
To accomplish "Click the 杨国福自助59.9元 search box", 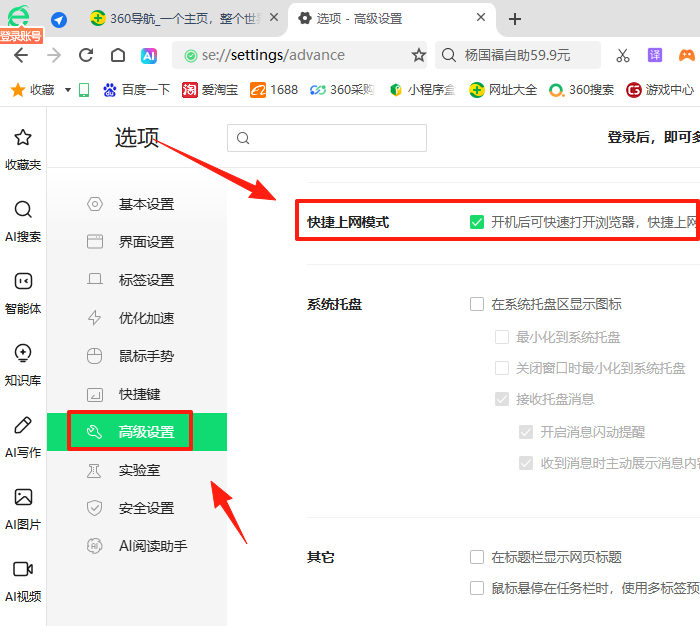I will 518,55.
